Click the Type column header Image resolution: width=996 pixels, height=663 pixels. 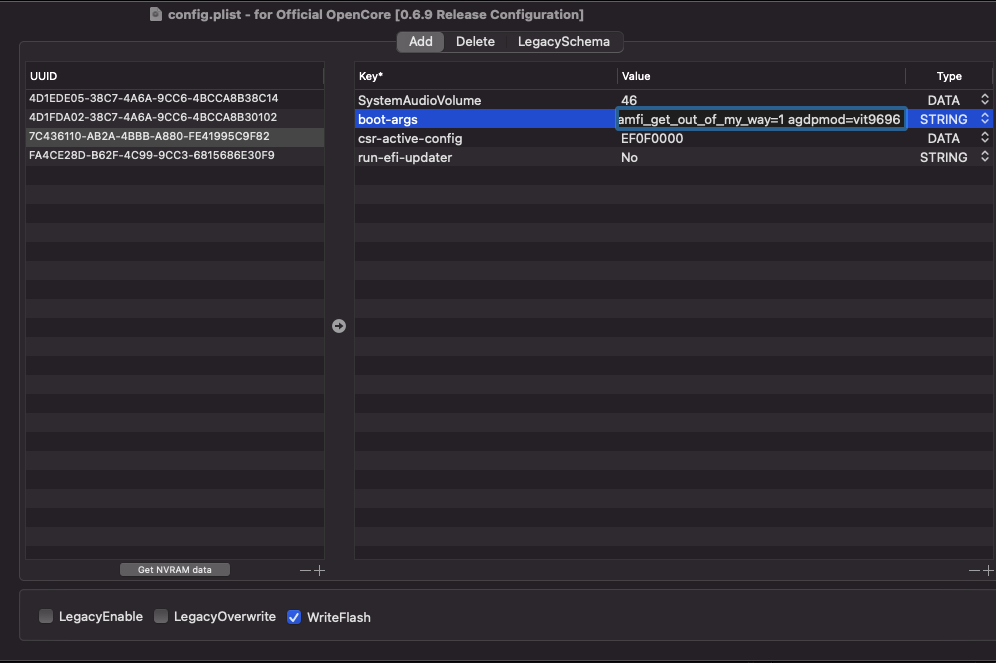948,76
